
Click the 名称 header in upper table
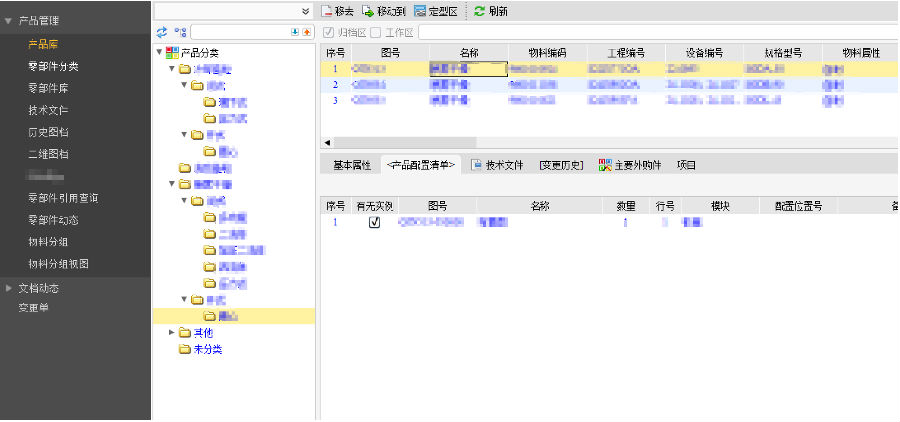click(x=468, y=53)
